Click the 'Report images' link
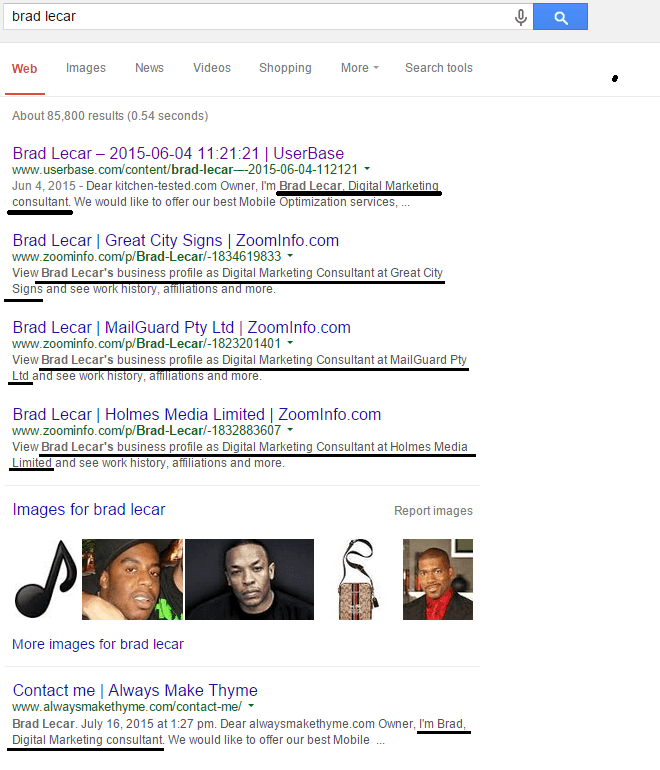660x770 pixels. point(433,511)
